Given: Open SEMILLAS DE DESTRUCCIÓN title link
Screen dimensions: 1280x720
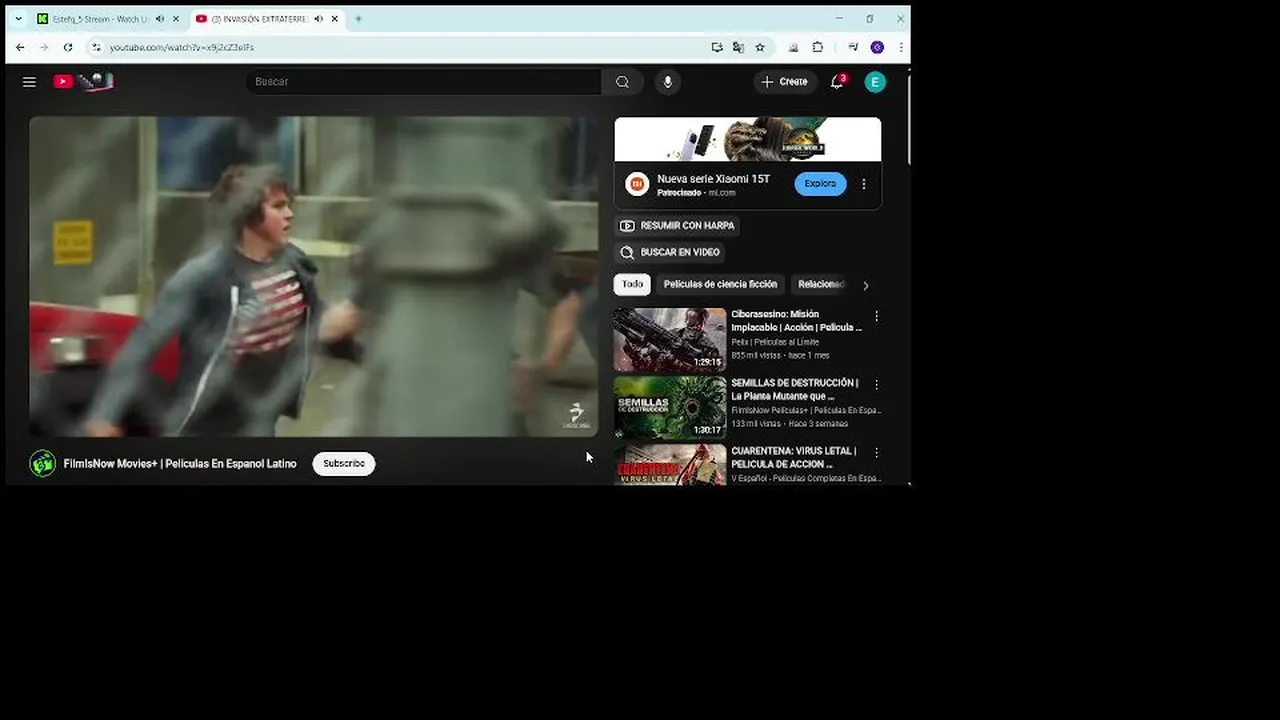Looking at the screenshot, I should click(x=795, y=389).
